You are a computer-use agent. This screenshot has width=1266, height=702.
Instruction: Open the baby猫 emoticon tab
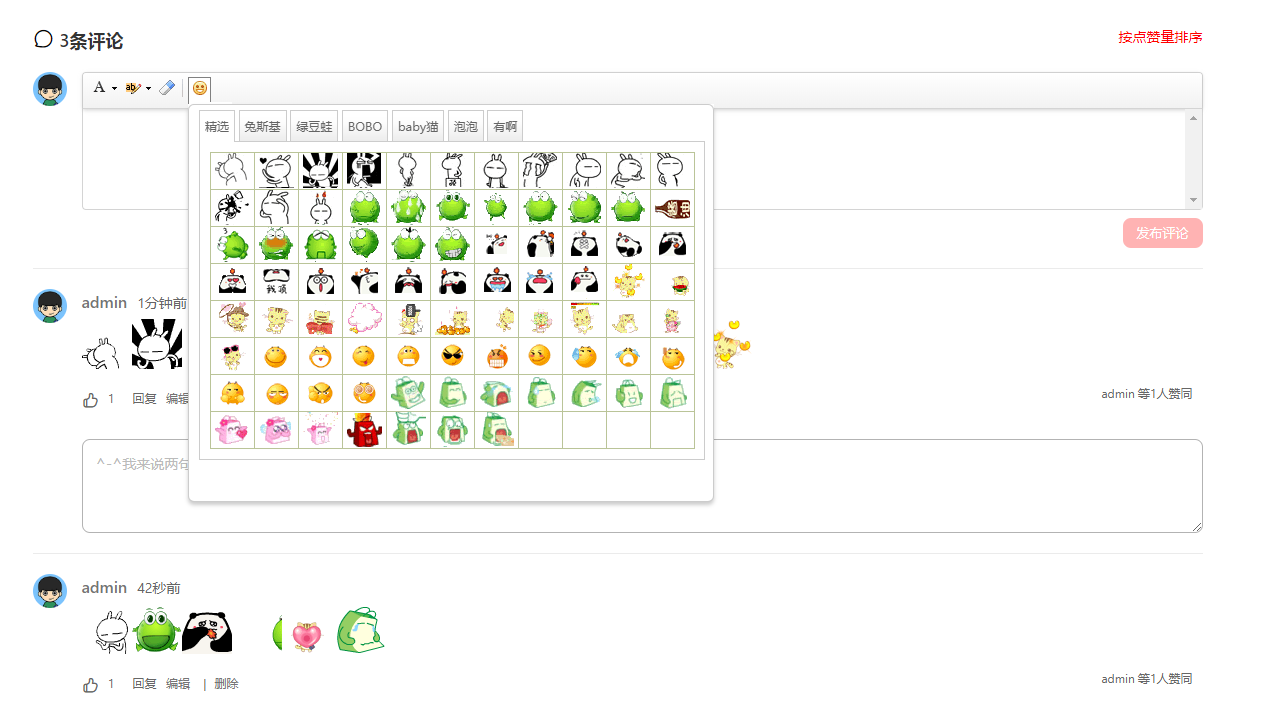click(418, 126)
